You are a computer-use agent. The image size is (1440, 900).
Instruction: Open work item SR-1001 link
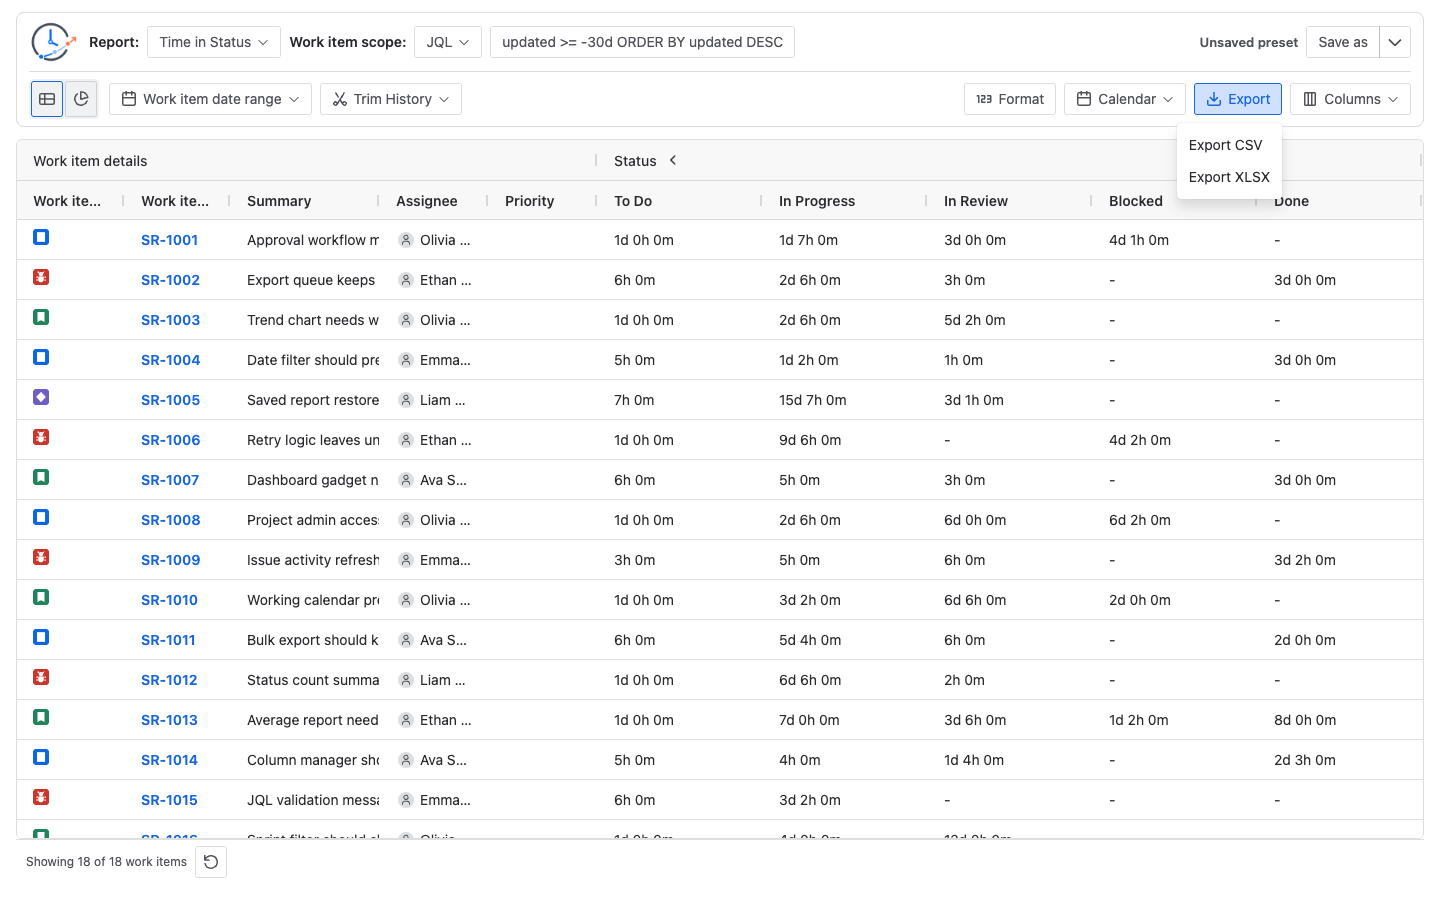(169, 240)
